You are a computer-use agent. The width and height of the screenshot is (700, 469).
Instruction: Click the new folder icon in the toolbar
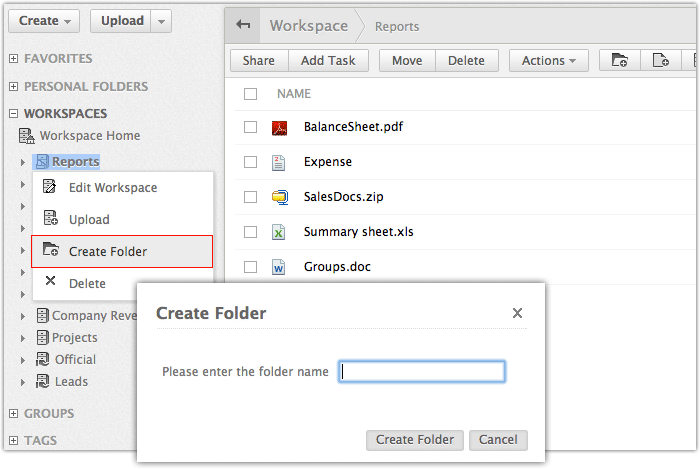pos(619,60)
